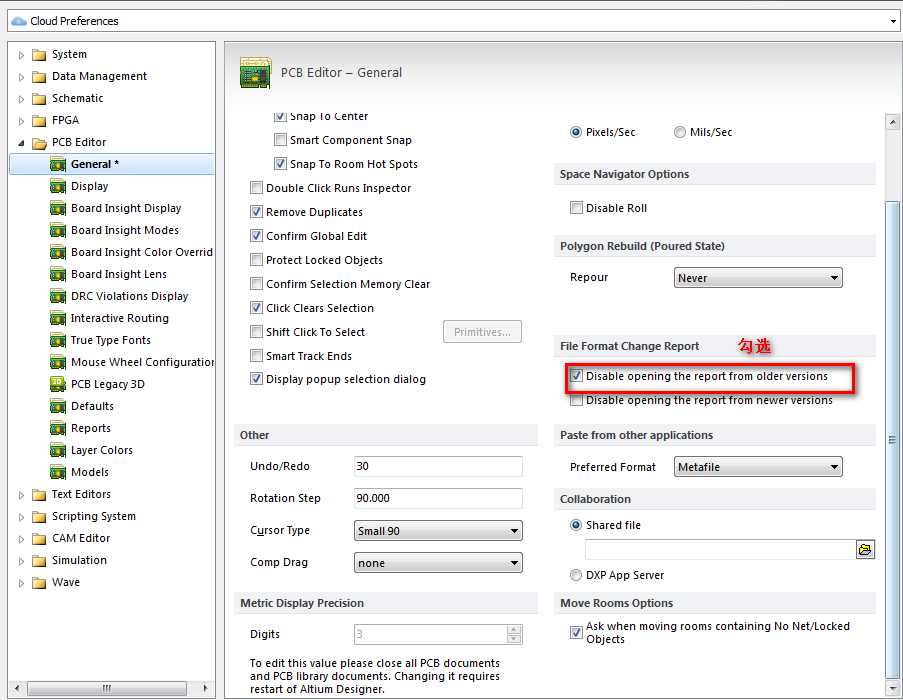Viewport: 903px width, 700px height.
Task: Toggle Disable opening report from newer versions
Action: (576, 400)
